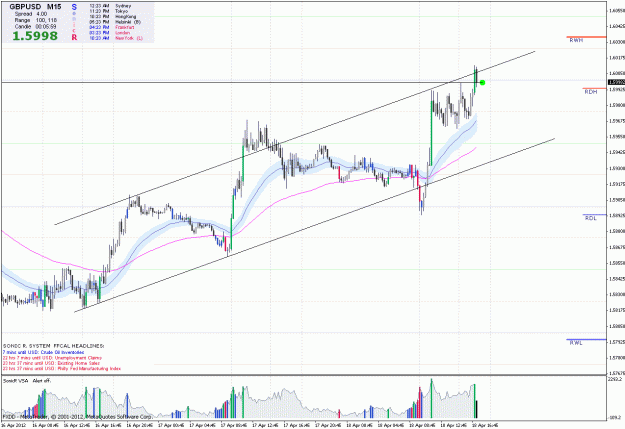Viewport: 625px width, 429px height.
Task: Click the Range 100, 118 line
Action: coord(36,20)
